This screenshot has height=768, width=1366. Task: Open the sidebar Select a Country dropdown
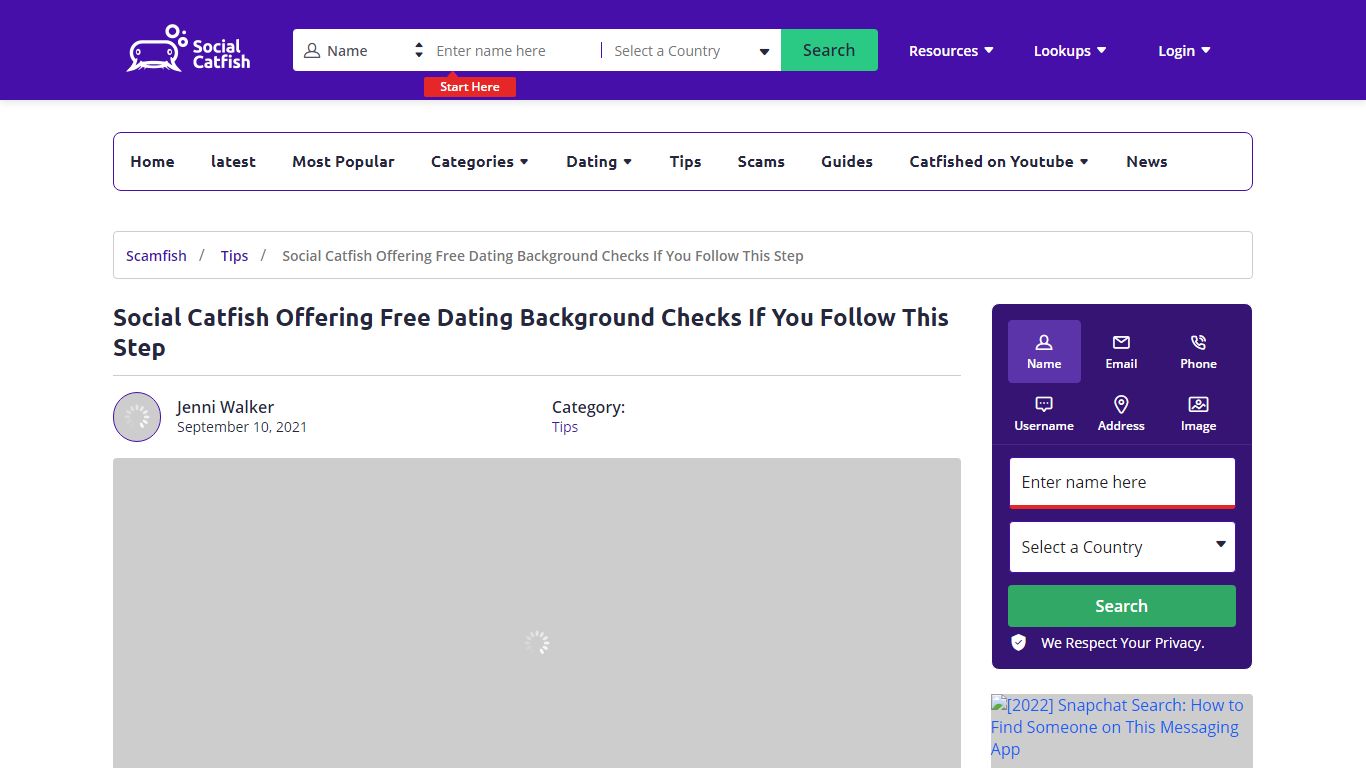click(x=1122, y=547)
